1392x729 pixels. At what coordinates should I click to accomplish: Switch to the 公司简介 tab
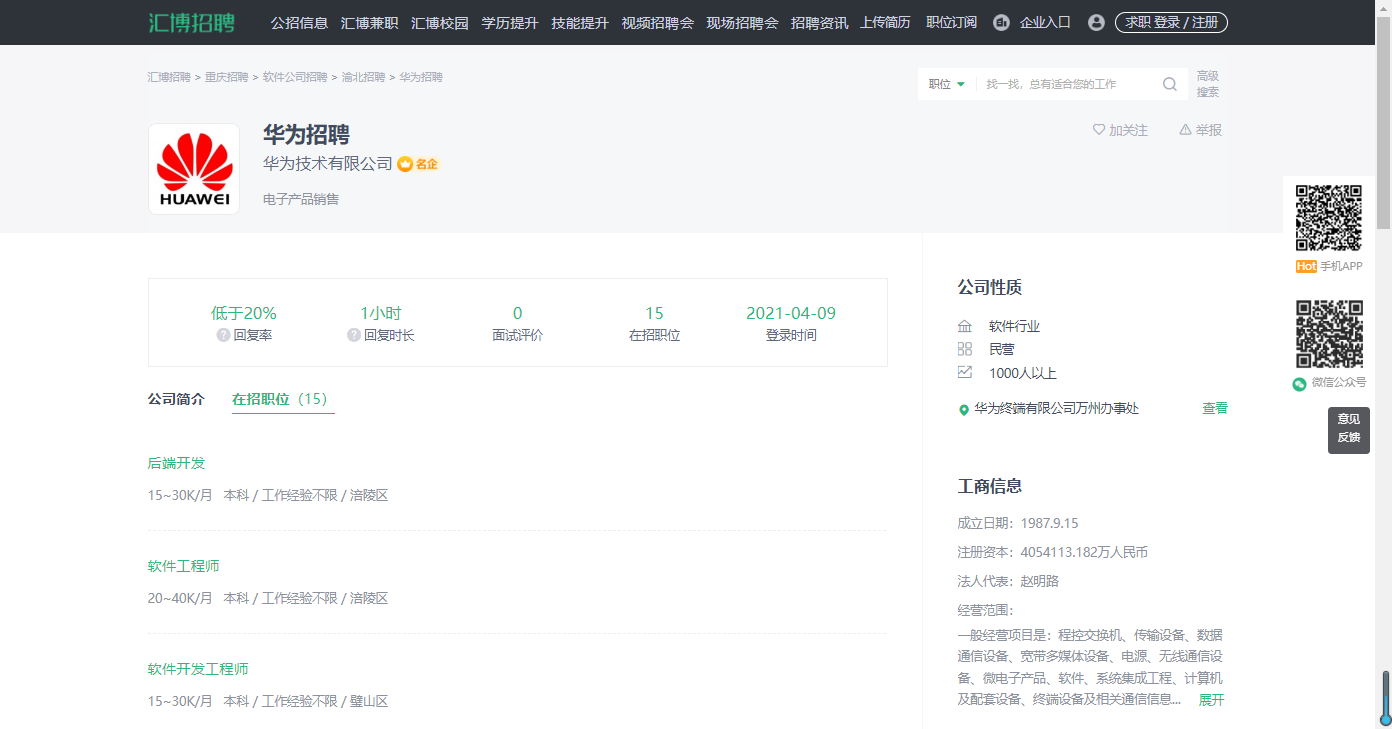176,399
